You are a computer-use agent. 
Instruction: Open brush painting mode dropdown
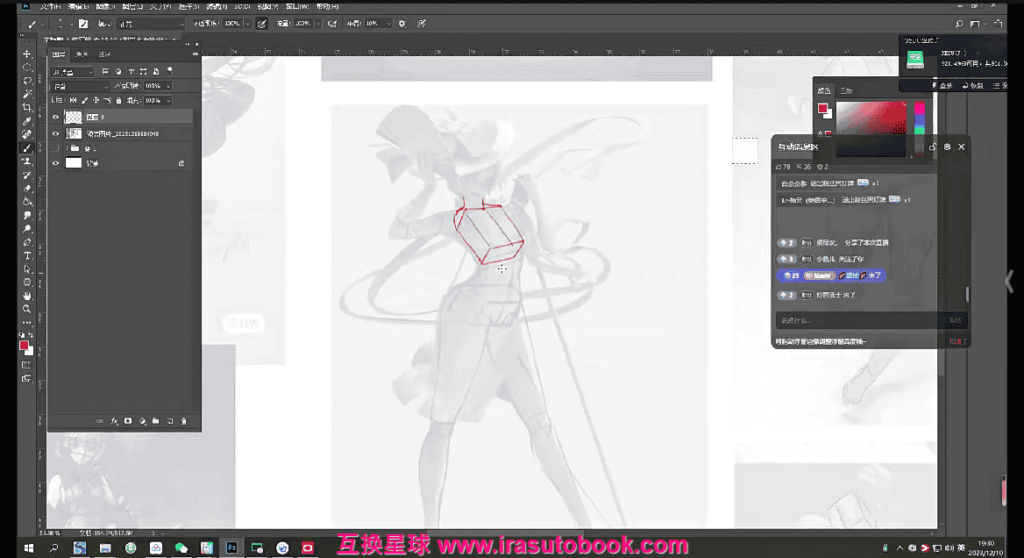[x=151, y=24]
